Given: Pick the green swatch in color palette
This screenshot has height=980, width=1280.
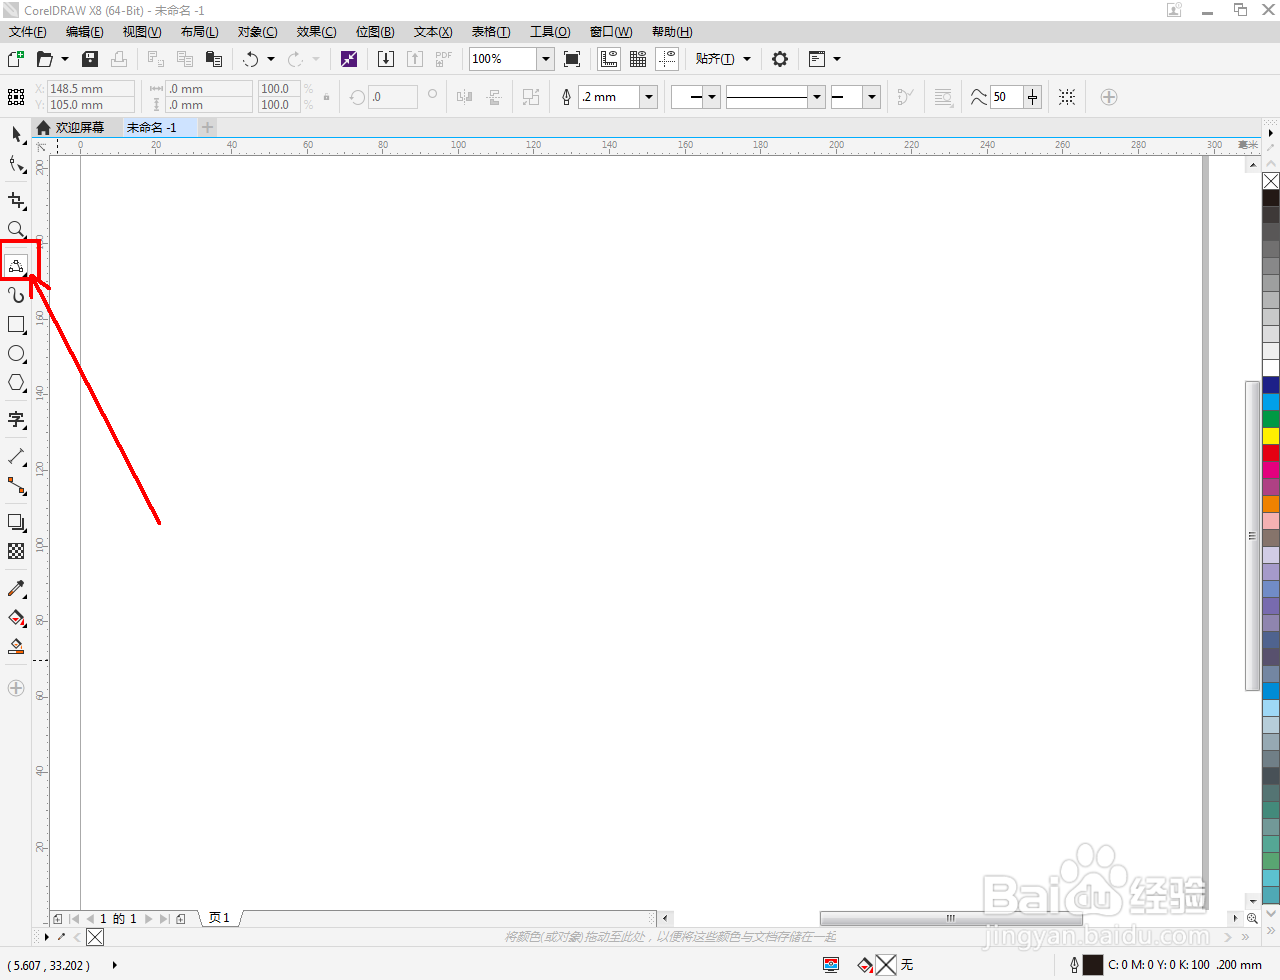Looking at the screenshot, I should pyautogui.click(x=1271, y=419).
